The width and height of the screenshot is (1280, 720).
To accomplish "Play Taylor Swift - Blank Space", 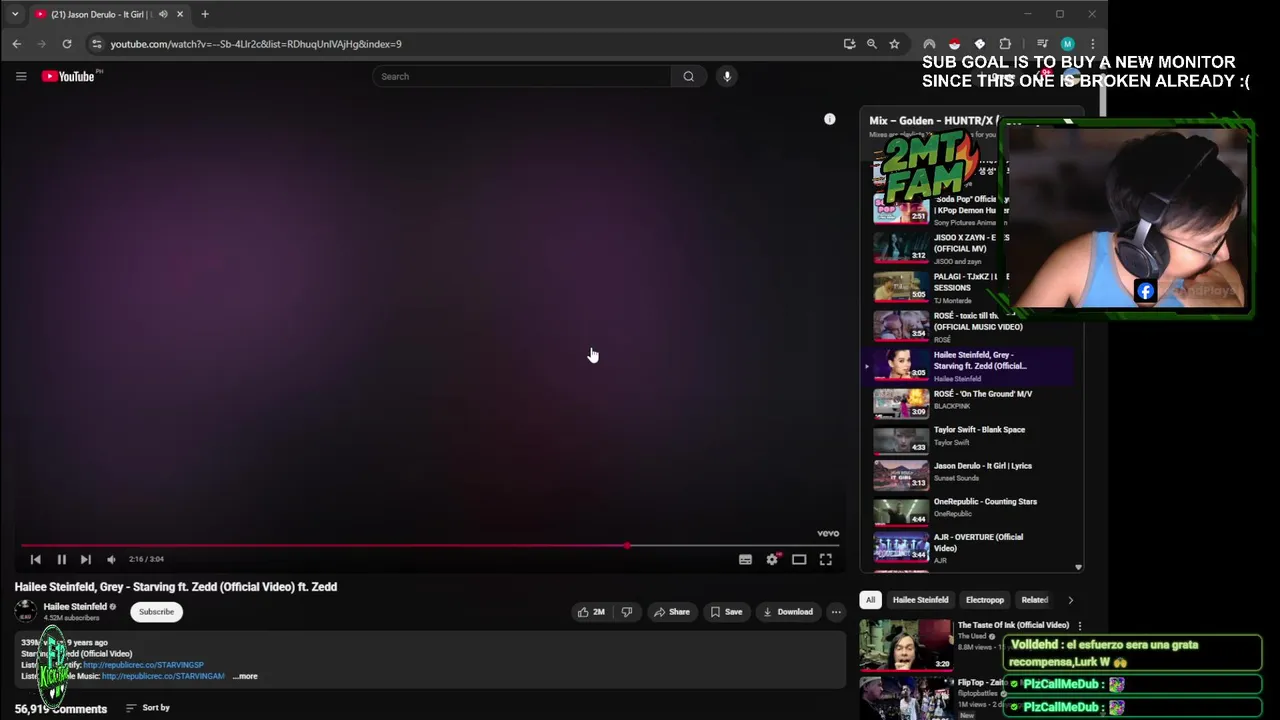I will (x=966, y=438).
